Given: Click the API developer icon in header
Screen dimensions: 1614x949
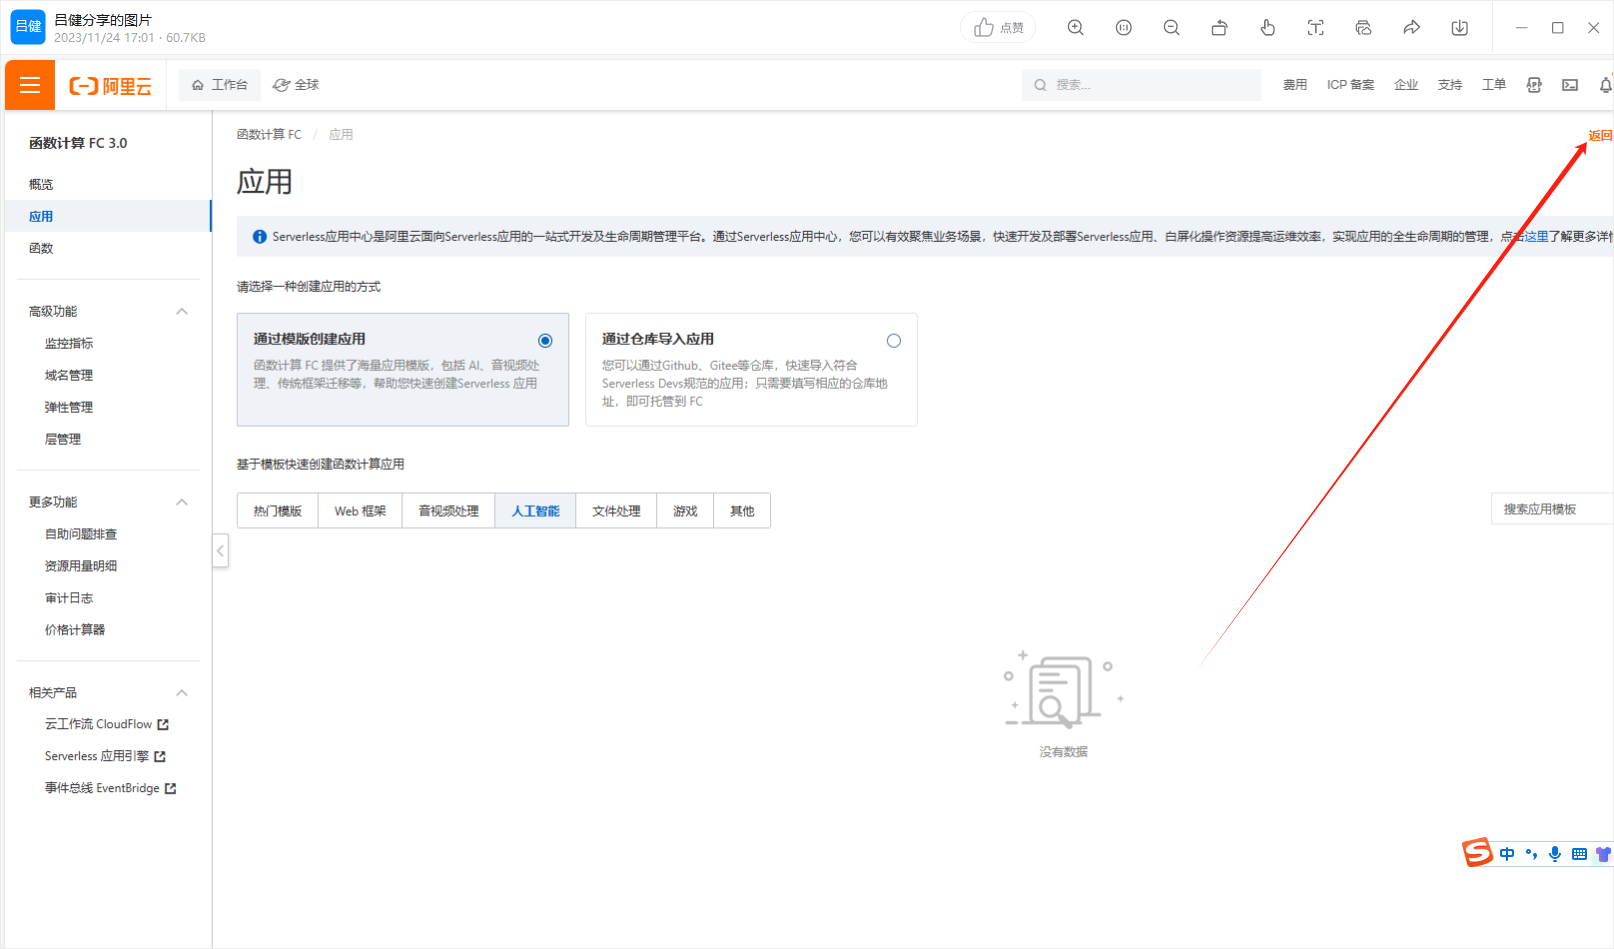Looking at the screenshot, I should pyautogui.click(x=1534, y=85).
